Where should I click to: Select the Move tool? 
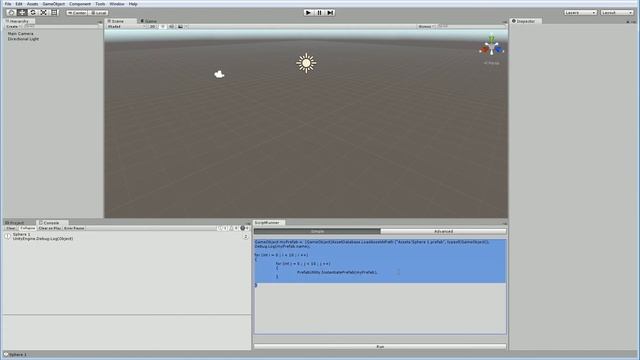[x=22, y=13]
